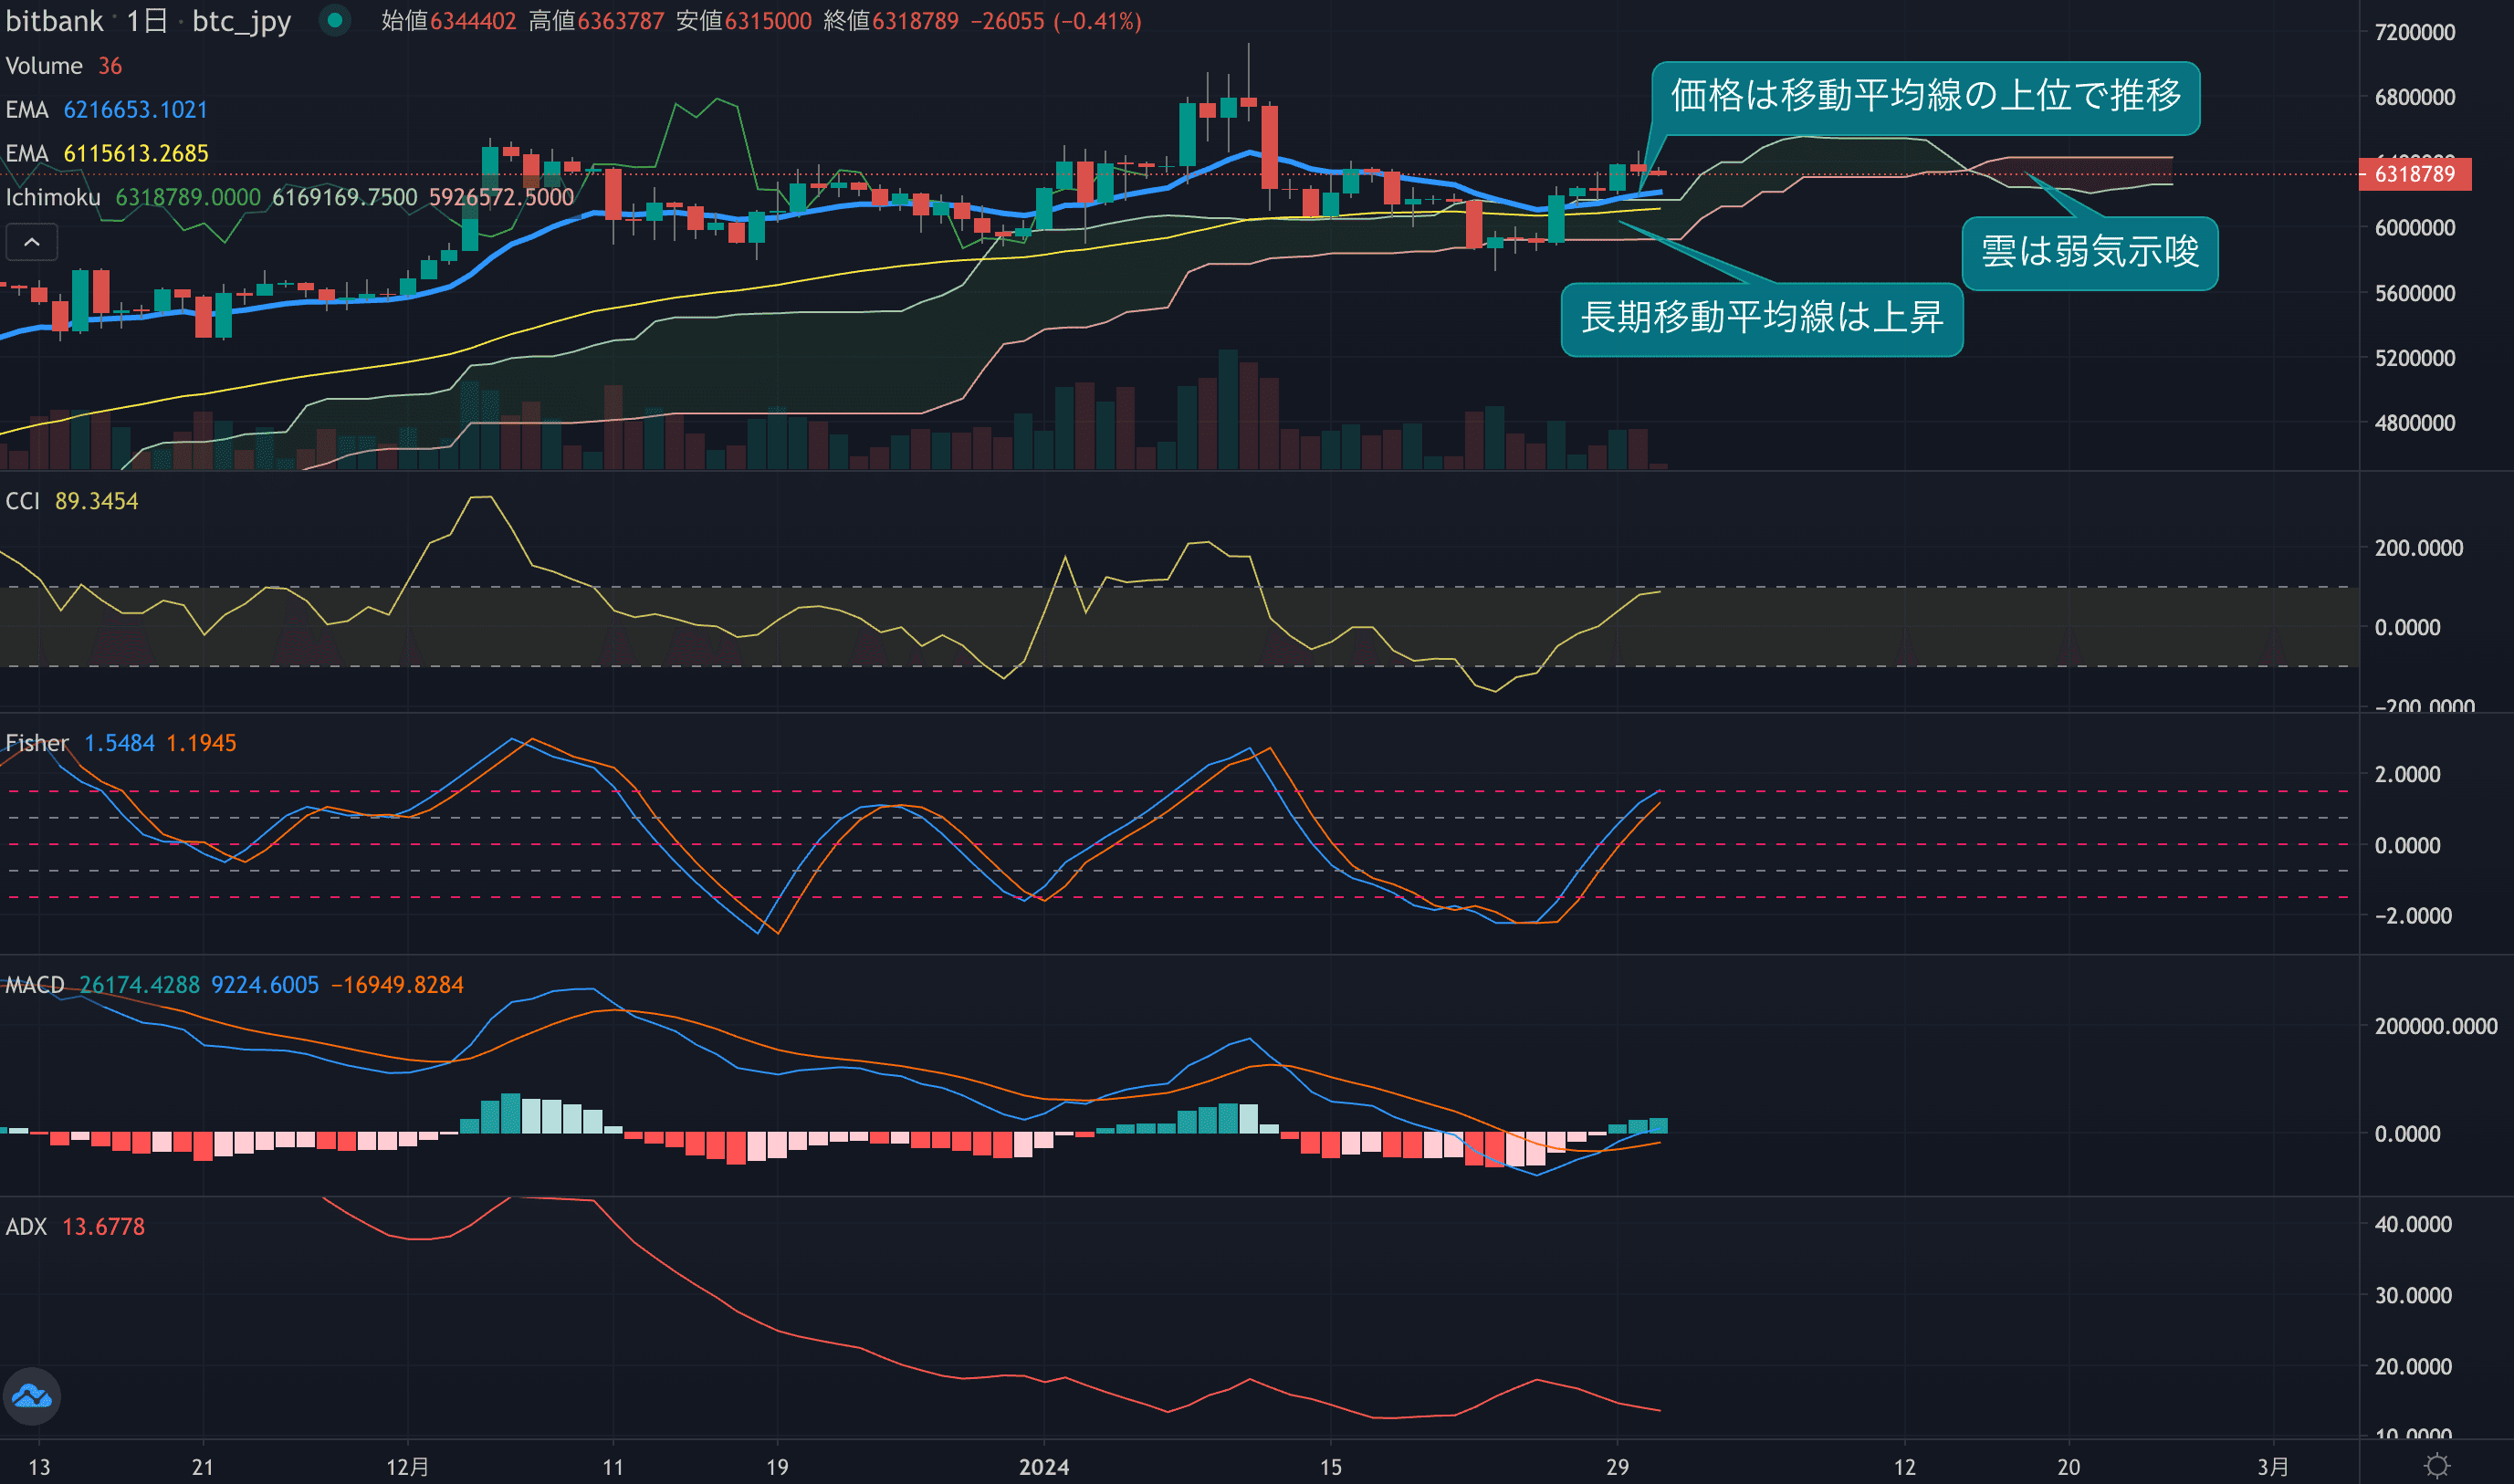Image resolution: width=2514 pixels, height=1484 pixels.
Task: Click the ADX indicator legend label
Action: point(26,1227)
